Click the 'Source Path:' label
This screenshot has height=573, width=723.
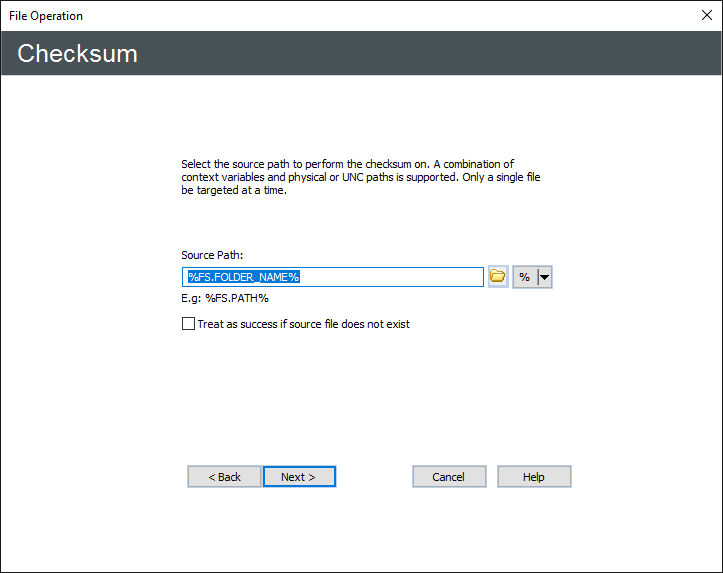pos(212,255)
